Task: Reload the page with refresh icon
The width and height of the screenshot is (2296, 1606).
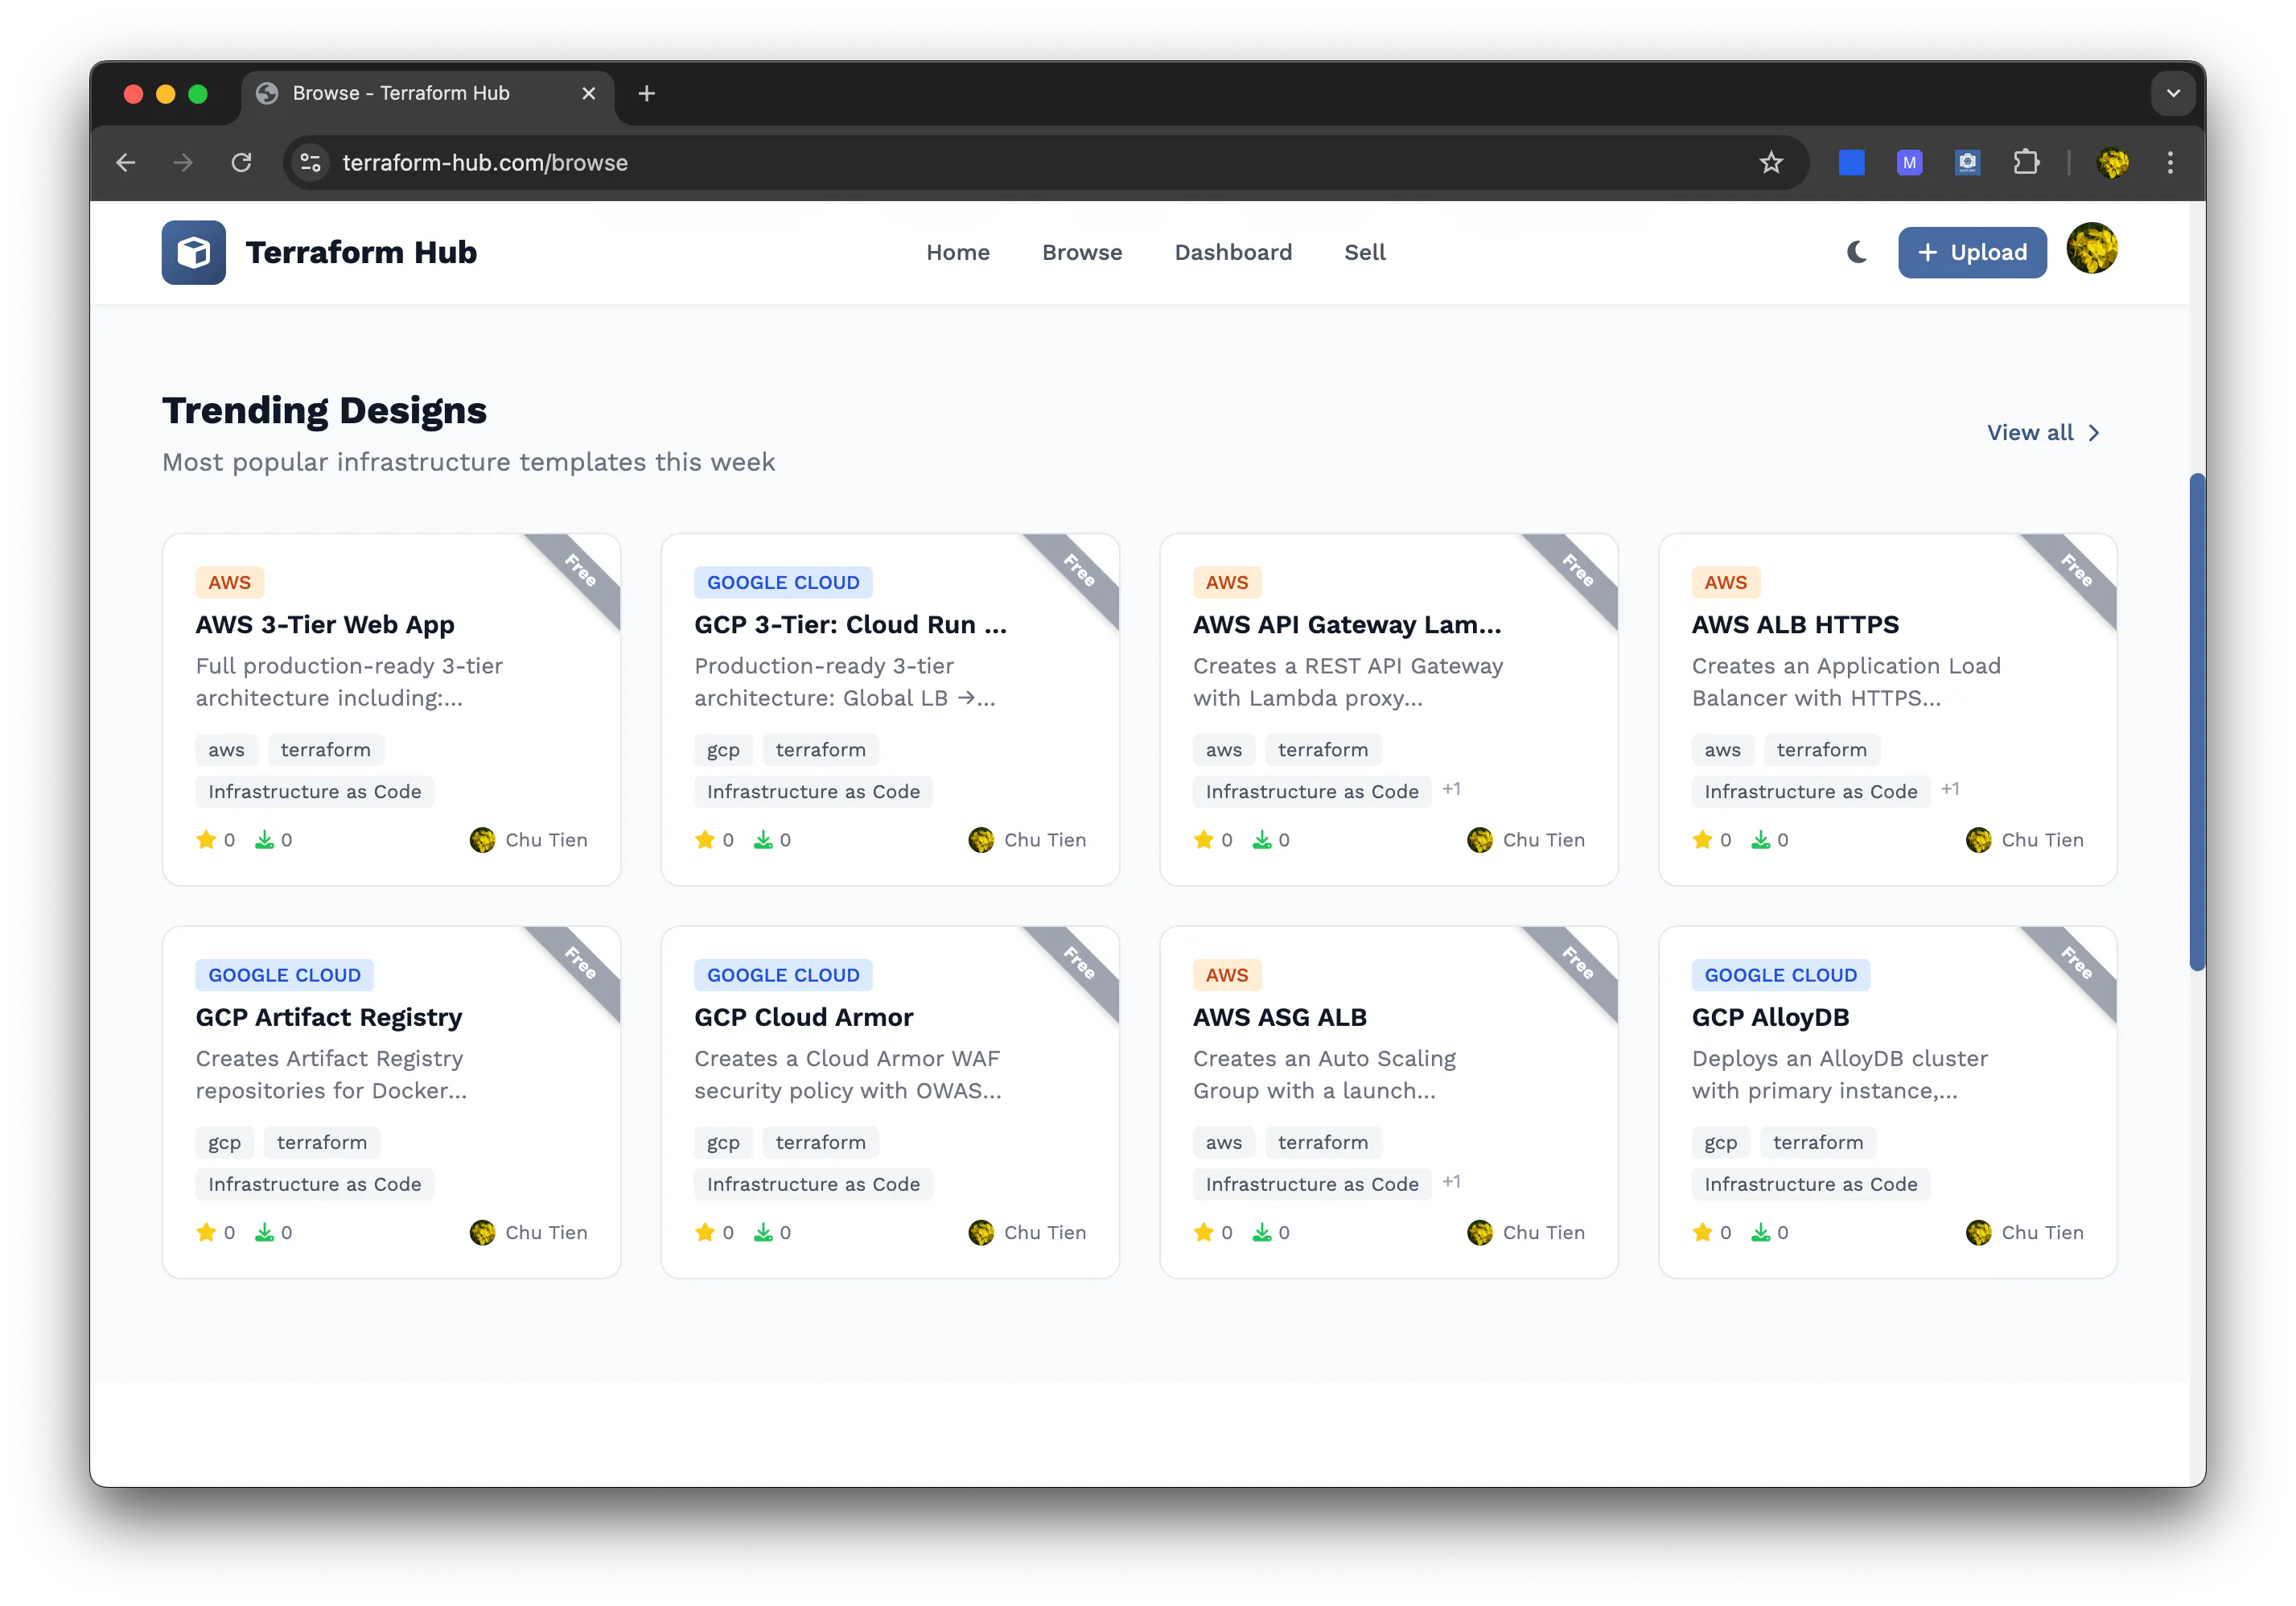Action: (241, 162)
